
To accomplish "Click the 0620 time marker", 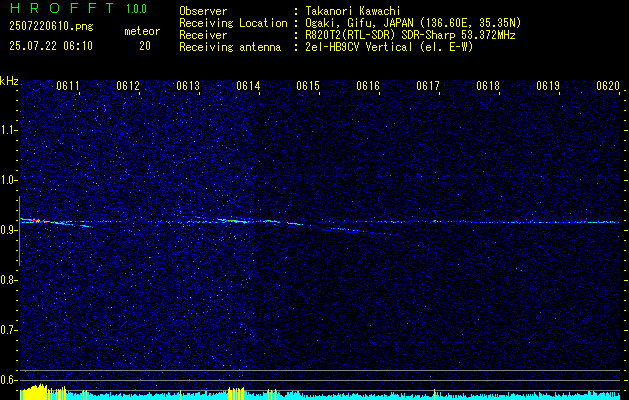I will (x=608, y=86).
